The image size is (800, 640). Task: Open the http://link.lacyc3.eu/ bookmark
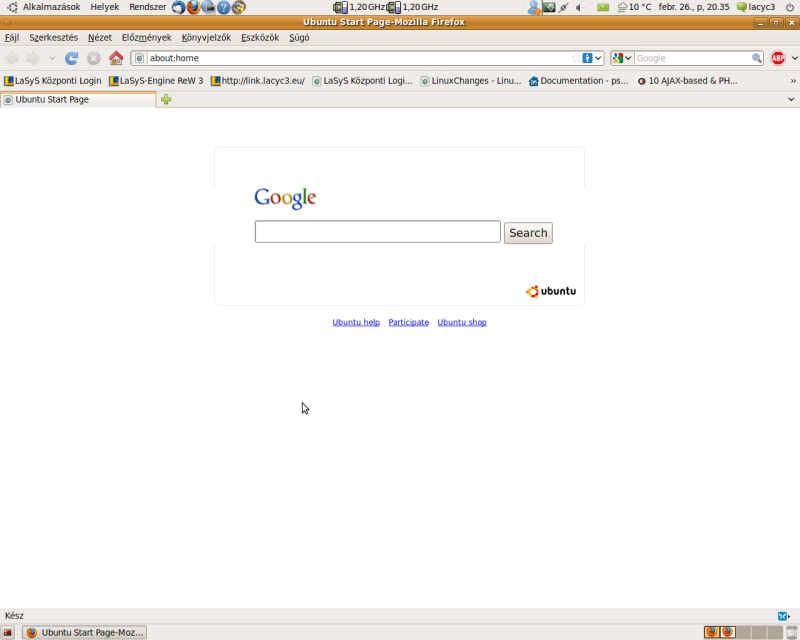[258, 81]
